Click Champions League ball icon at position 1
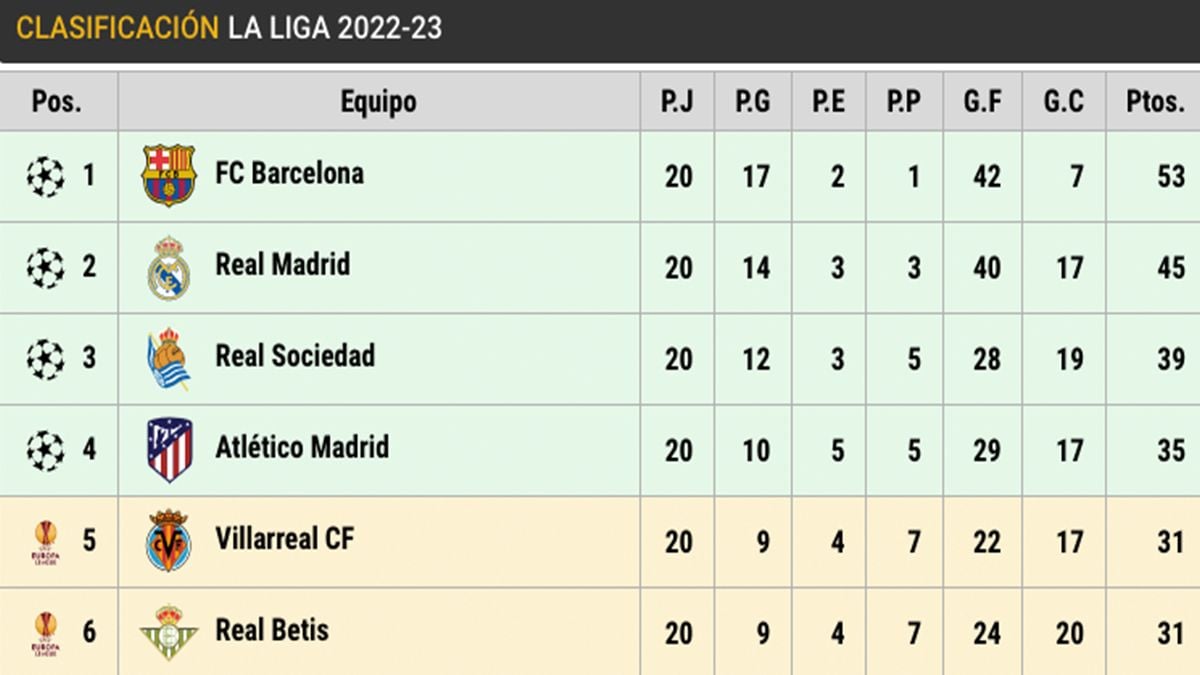1200x675 pixels. tap(45, 177)
